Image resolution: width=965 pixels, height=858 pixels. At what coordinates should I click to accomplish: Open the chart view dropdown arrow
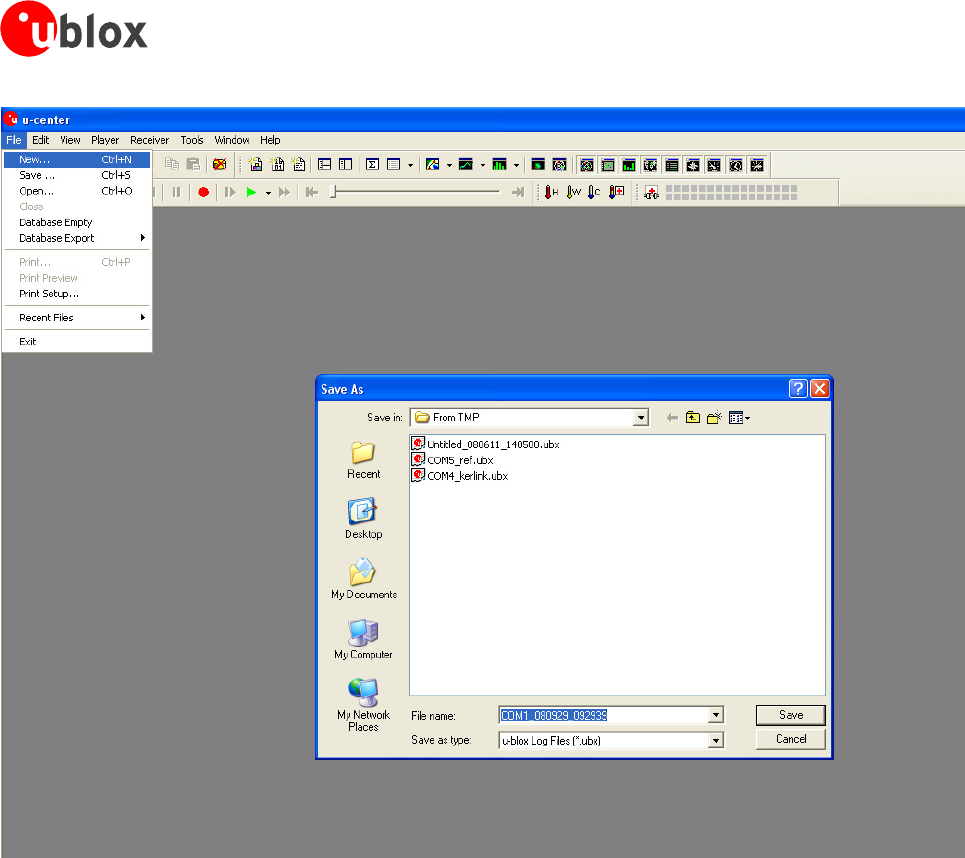pyautogui.click(x=482, y=165)
